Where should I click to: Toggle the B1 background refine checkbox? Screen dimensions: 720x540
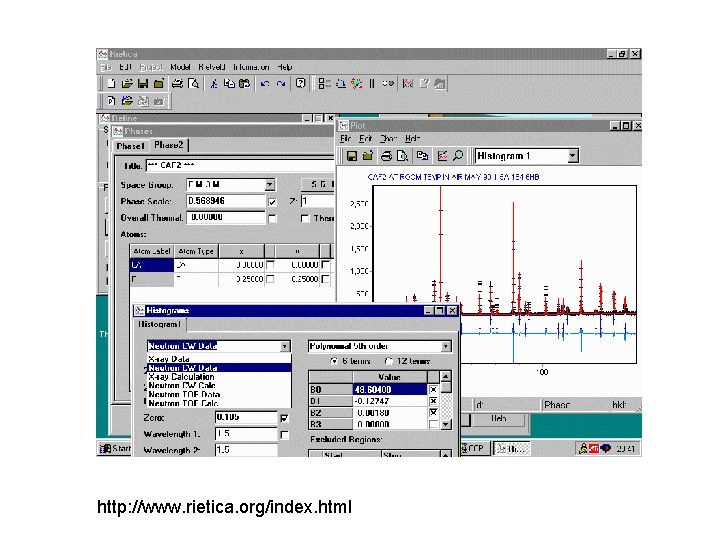point(433,401)
